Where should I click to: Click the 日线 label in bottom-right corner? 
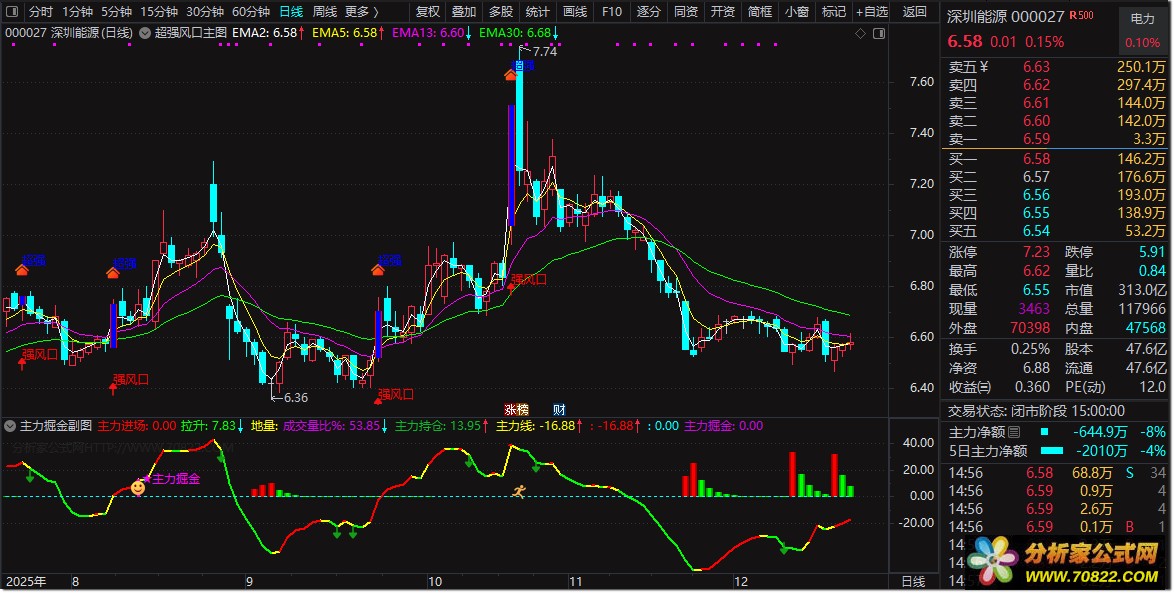coord(913,582)
